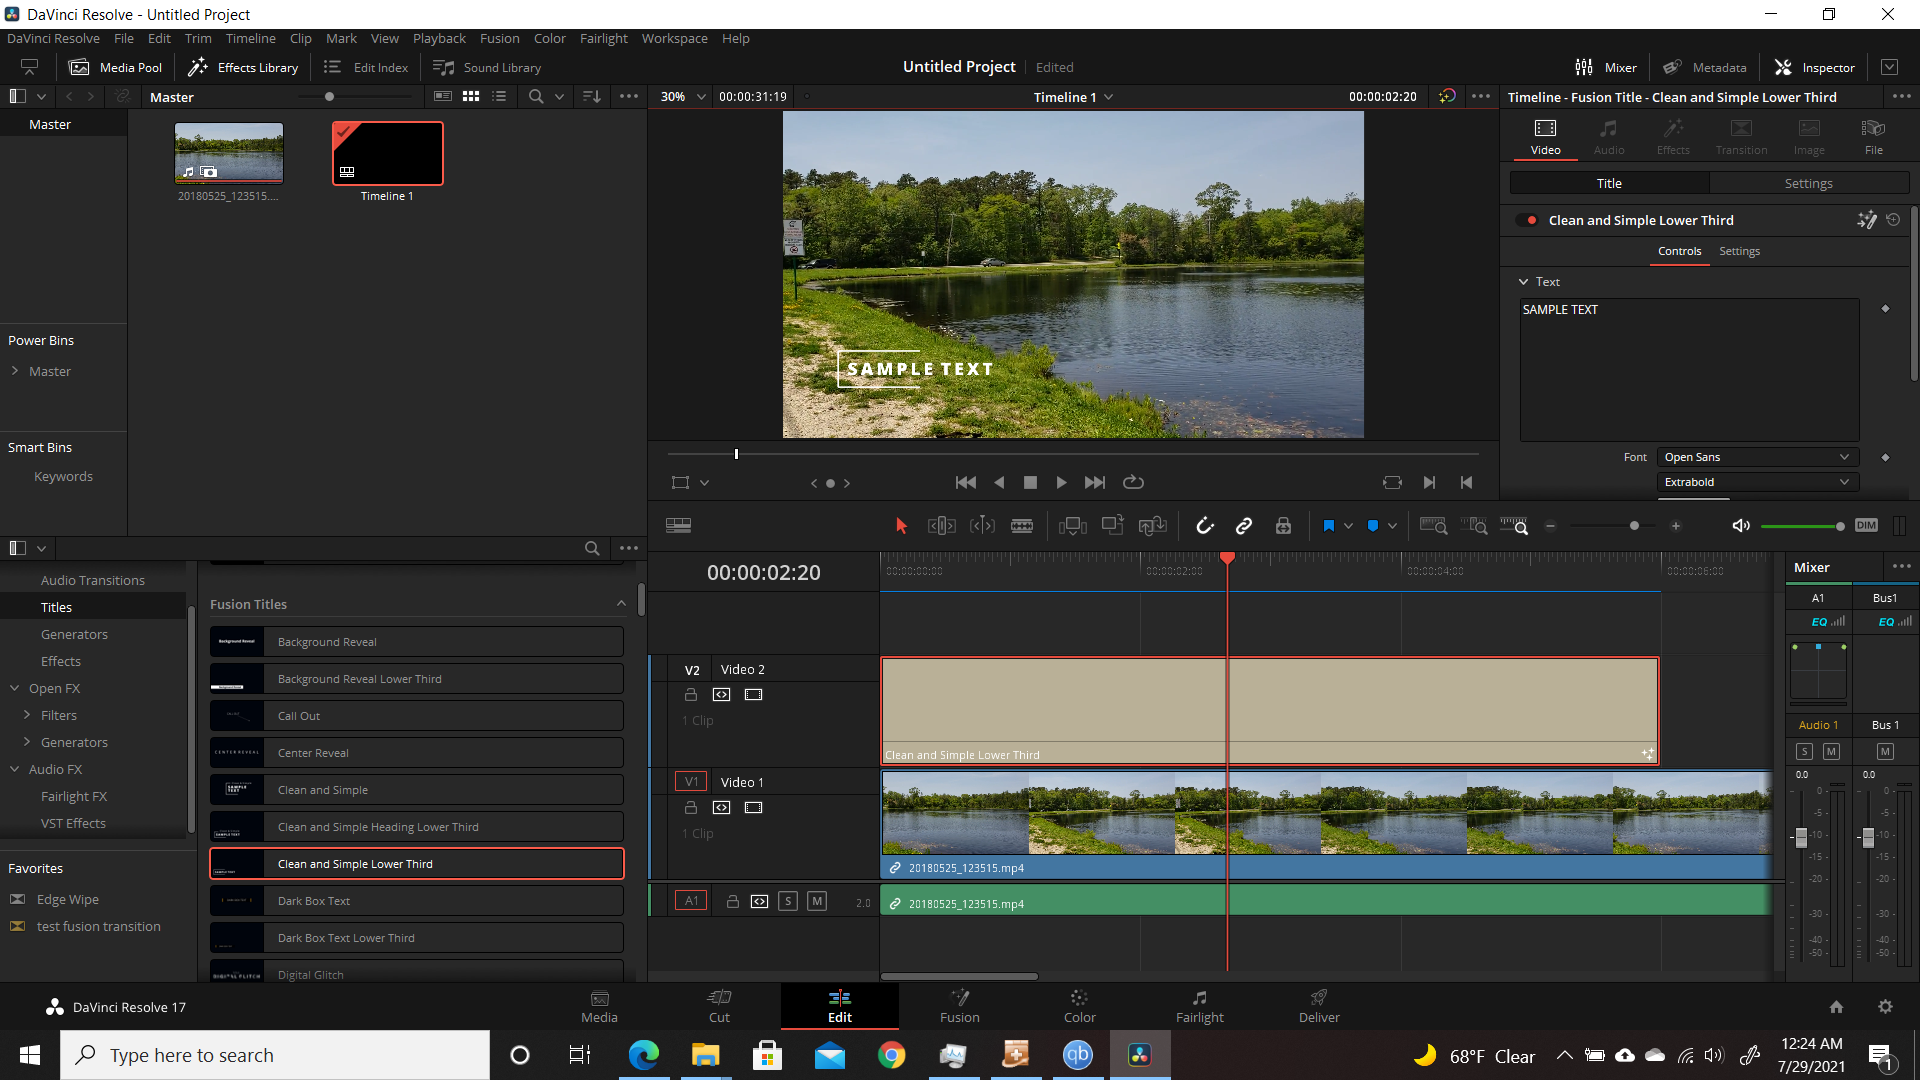Lock the Video 2 track
This screenshot has width=1920, height=1080.
click(x=690, y=695)
